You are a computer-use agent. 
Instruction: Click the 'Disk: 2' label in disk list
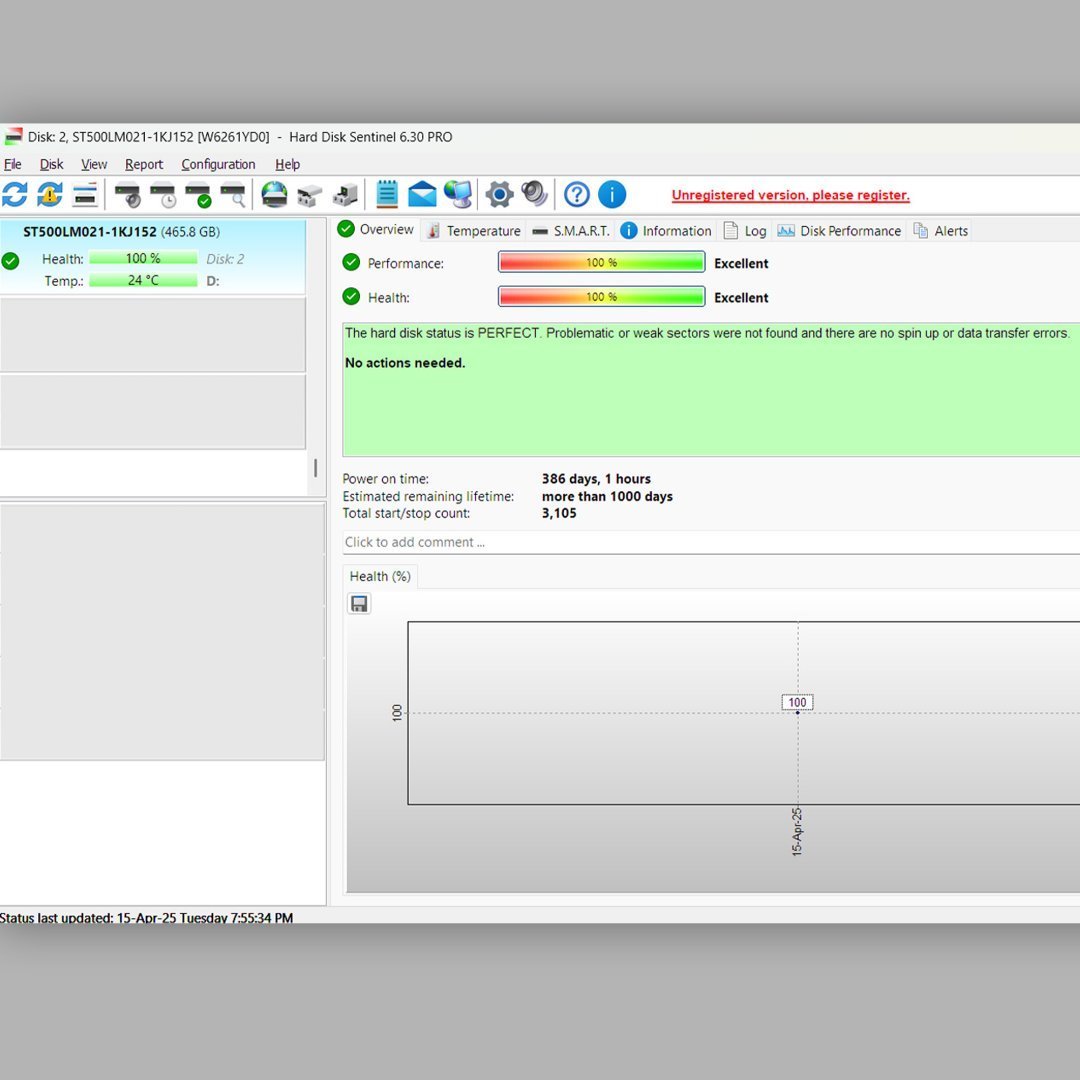[225, 259]
